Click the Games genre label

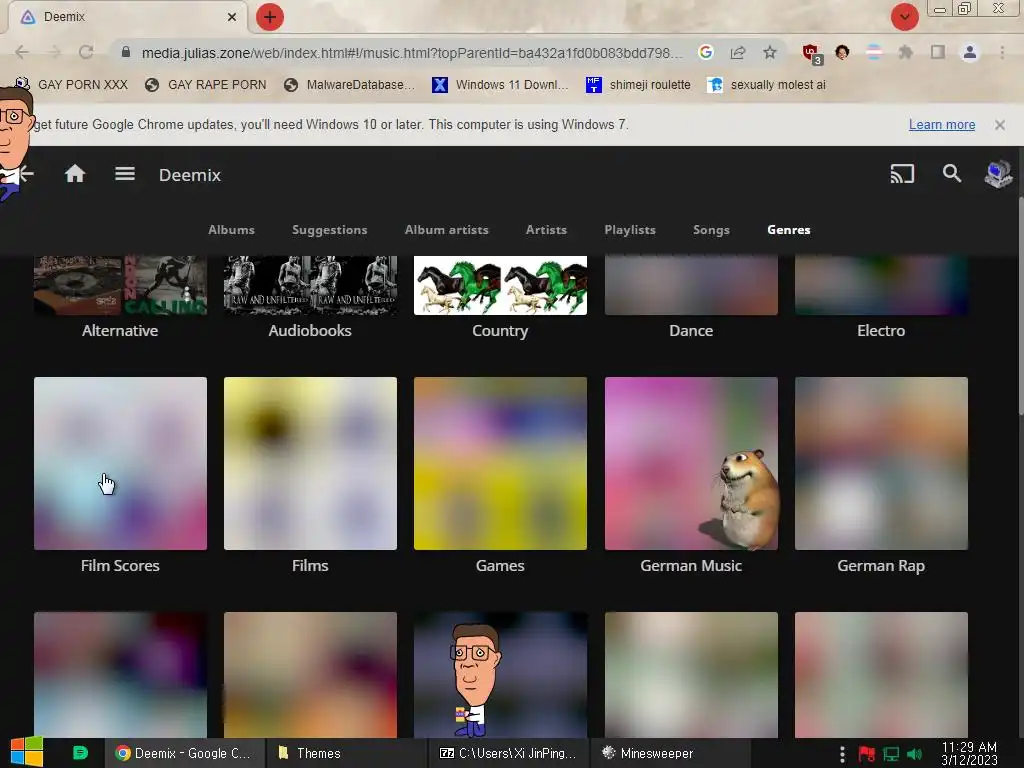pos(500,566)
